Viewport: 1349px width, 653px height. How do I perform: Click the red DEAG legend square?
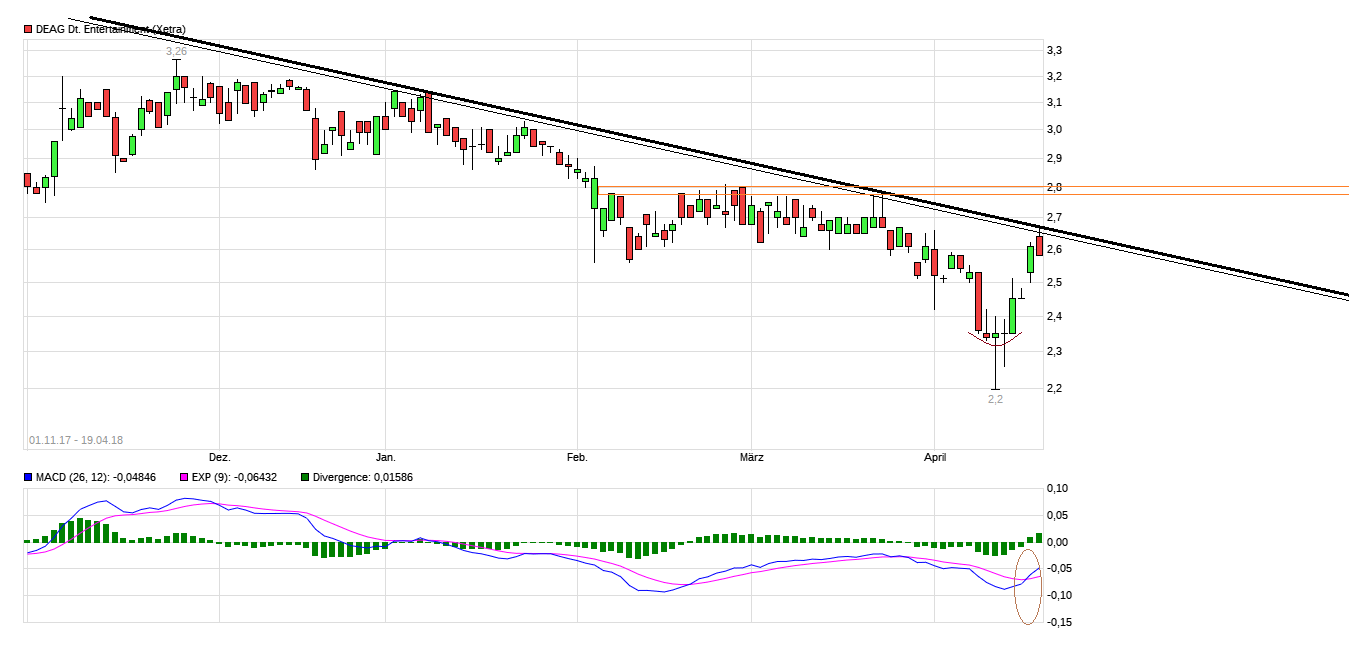point(28,30)
